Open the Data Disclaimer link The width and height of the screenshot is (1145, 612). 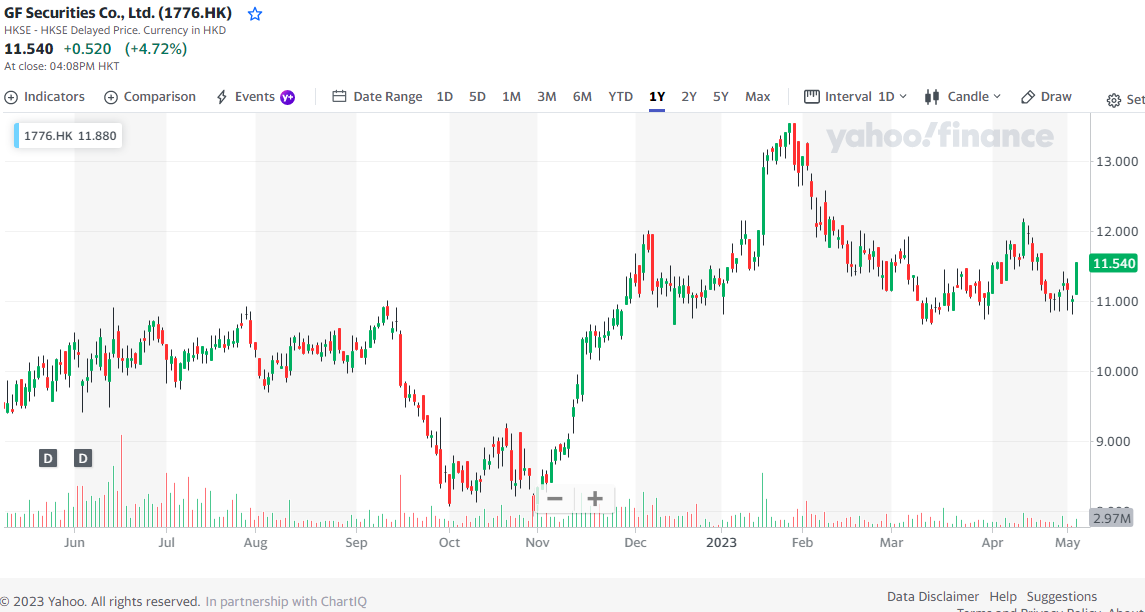pyautogui.click(x=933, y=597)
